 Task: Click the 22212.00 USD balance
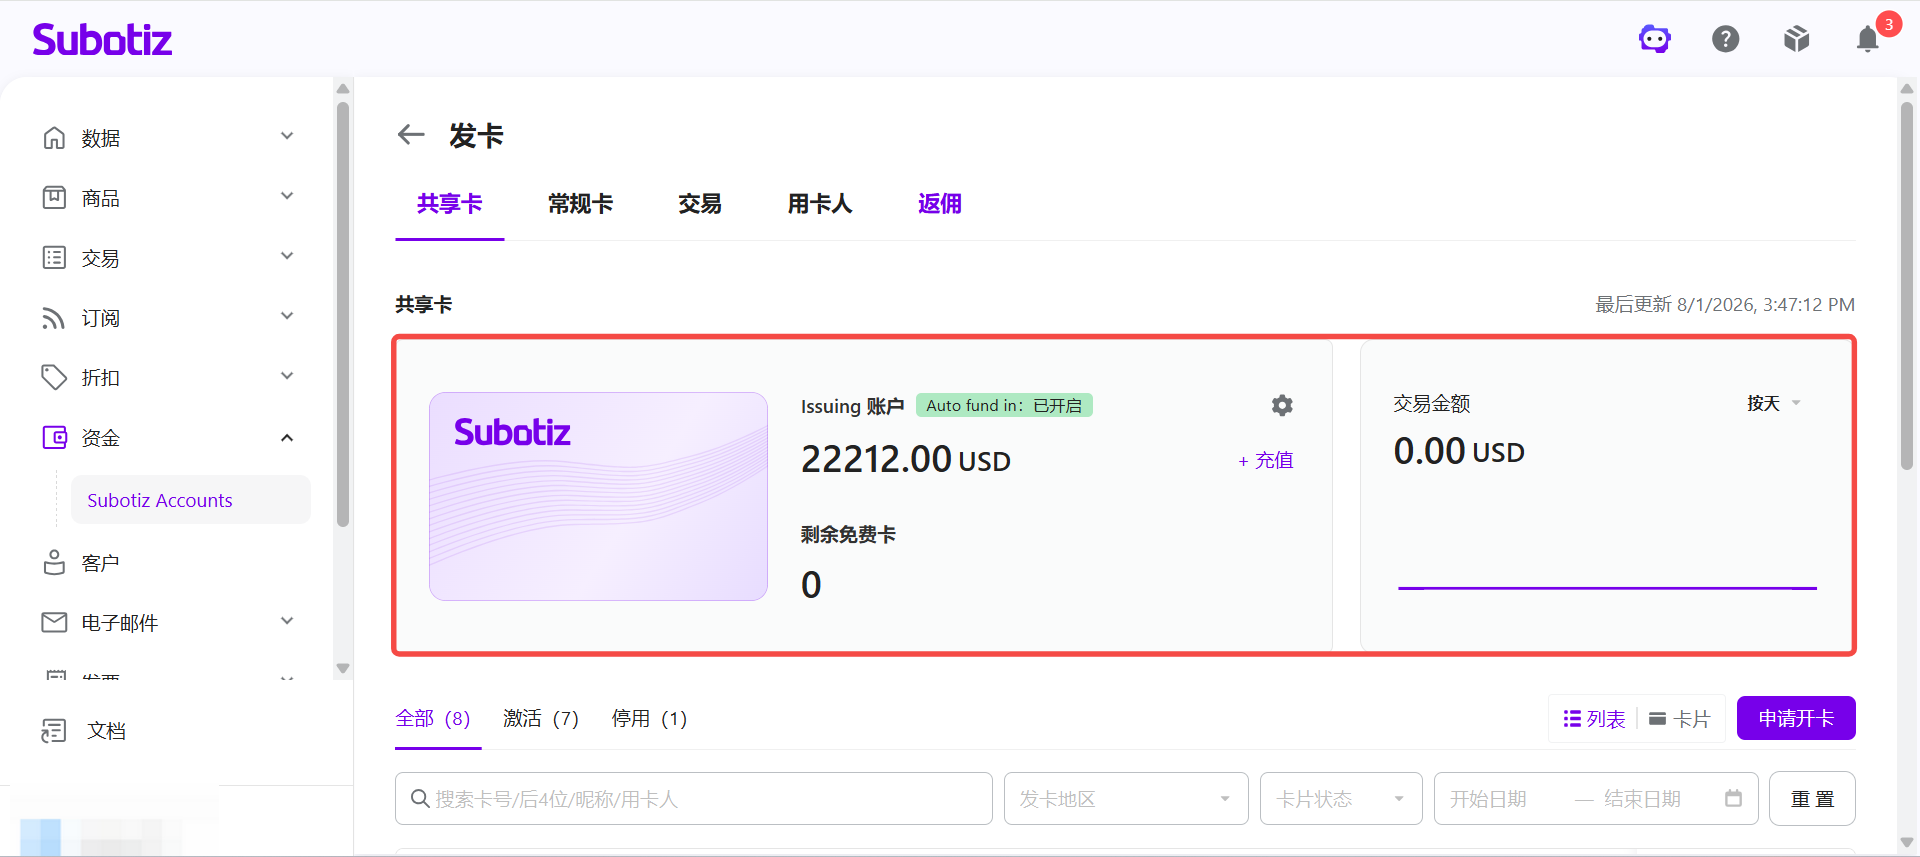click(x=906, y=460)
